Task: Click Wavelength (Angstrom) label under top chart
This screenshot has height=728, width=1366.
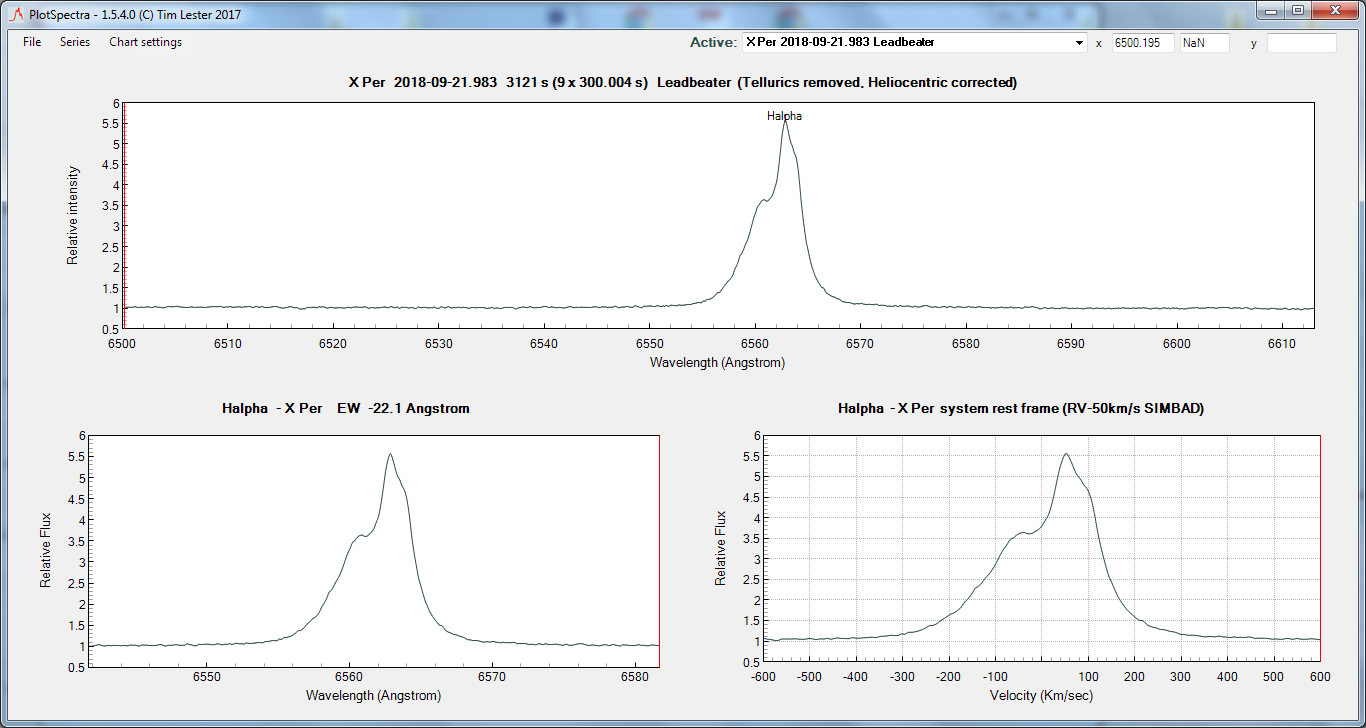Action: click(x=717, y=362)
